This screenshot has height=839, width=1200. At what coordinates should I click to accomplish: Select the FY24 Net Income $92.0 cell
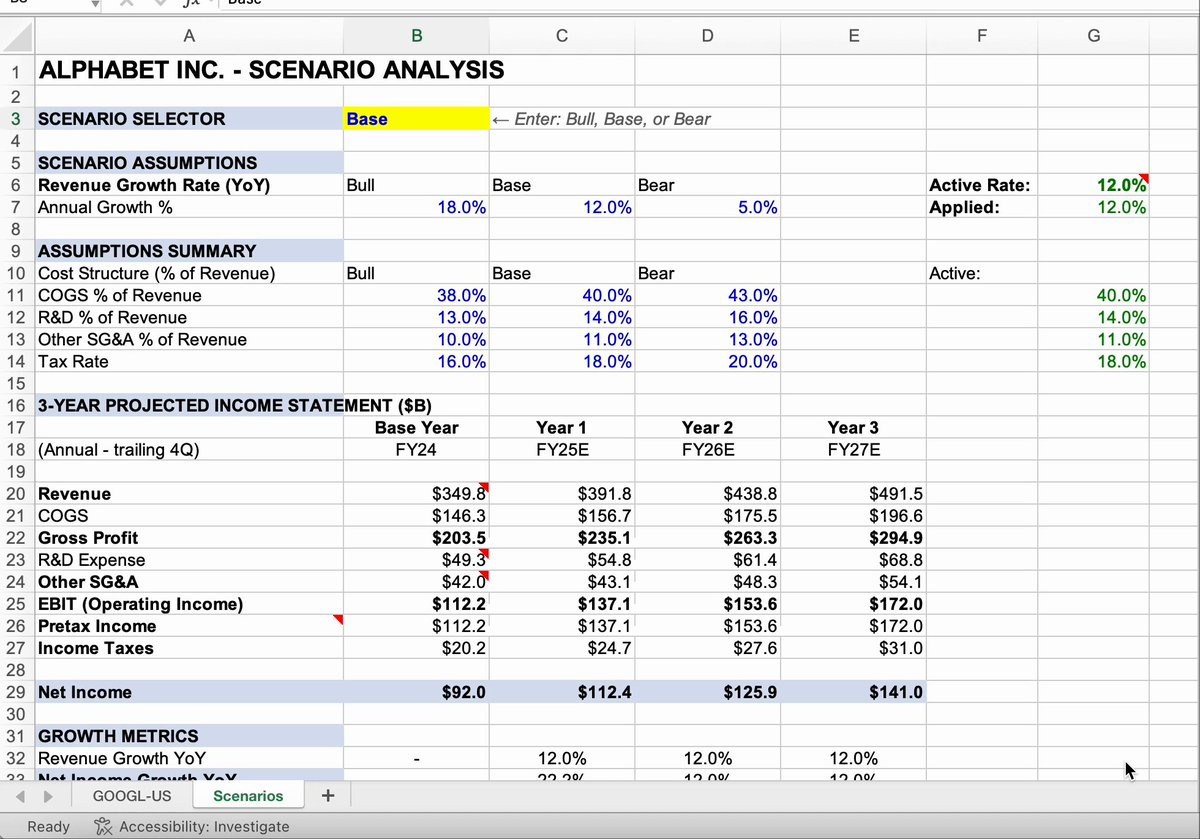click(416, 692)
